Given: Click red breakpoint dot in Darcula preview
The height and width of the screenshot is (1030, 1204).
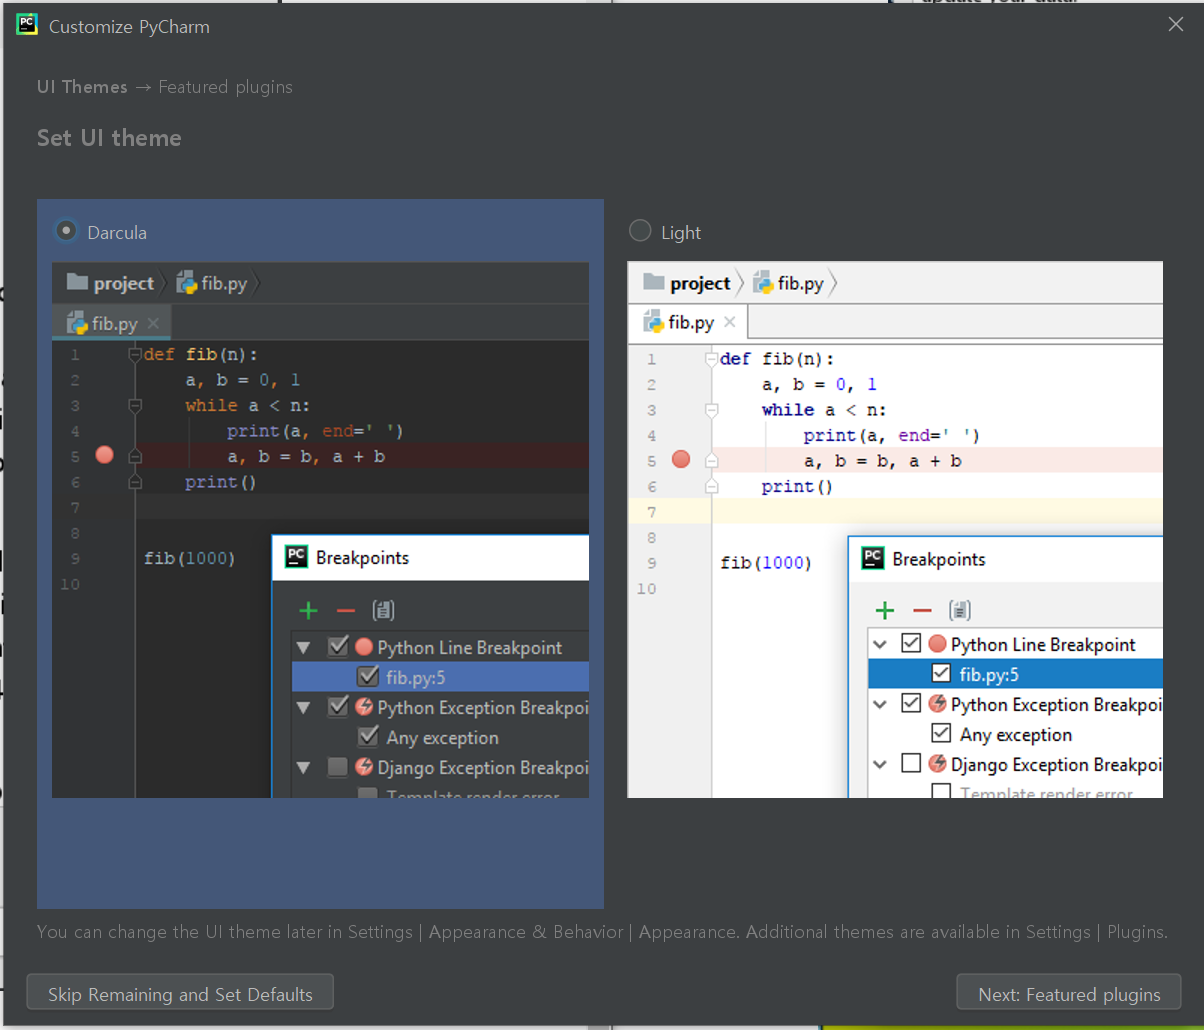Looking at the screenshot, I should [x=104, y=456].
